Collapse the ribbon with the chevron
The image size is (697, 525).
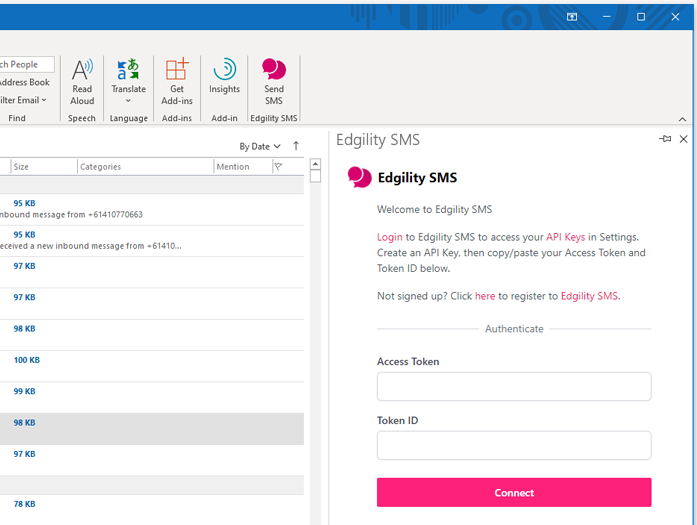tap(682, 119)
